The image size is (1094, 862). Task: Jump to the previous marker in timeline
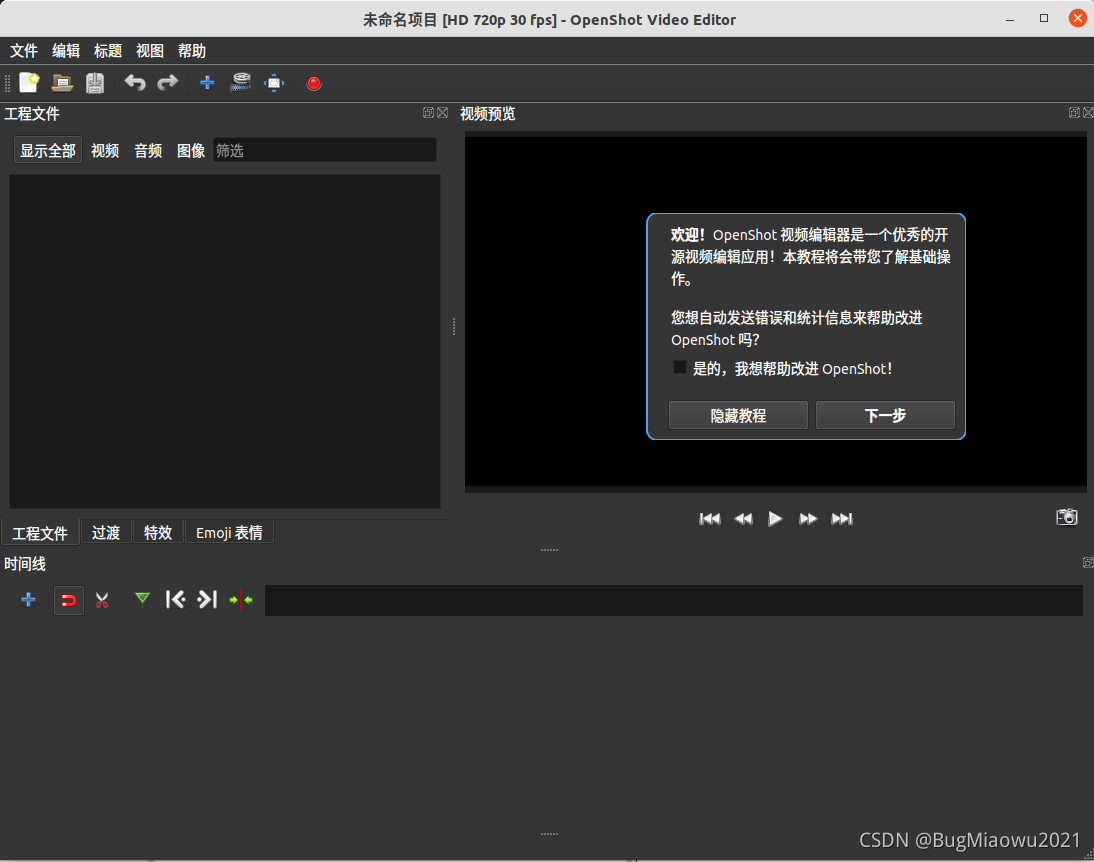point(175,600)
